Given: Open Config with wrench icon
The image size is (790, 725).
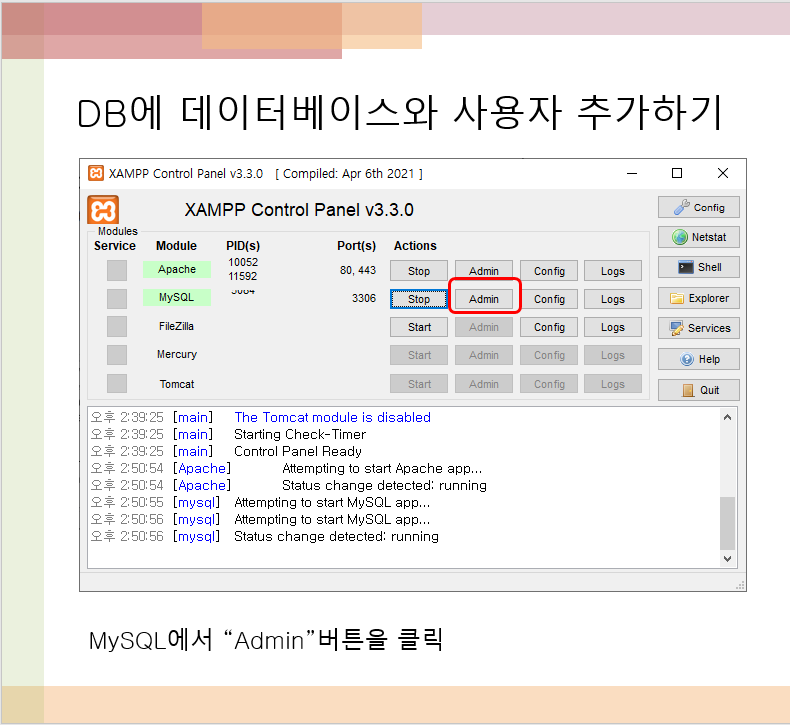Looking at the screenshot, I should pyautogui.click(x=698, y=207).
